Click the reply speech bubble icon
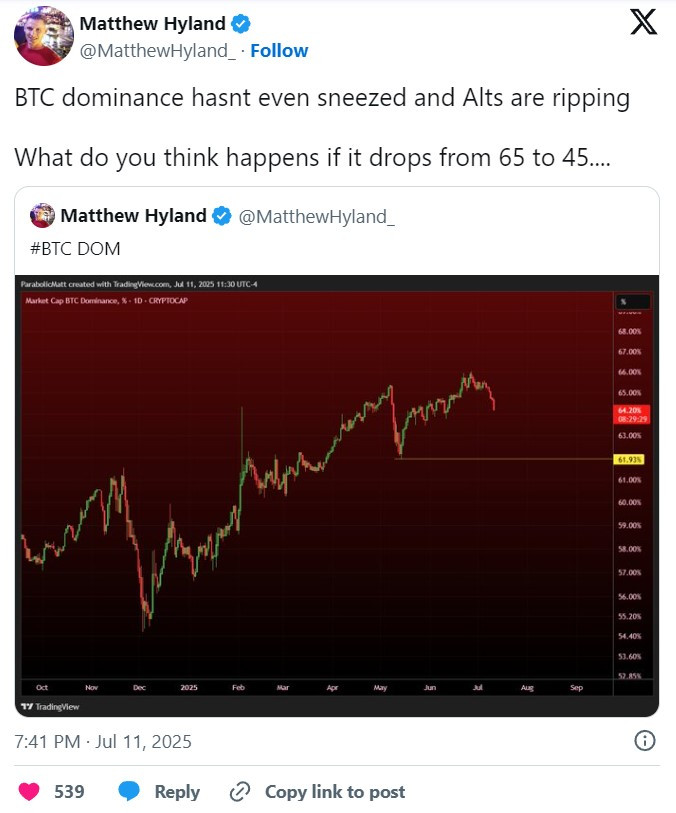 point(129,791)
